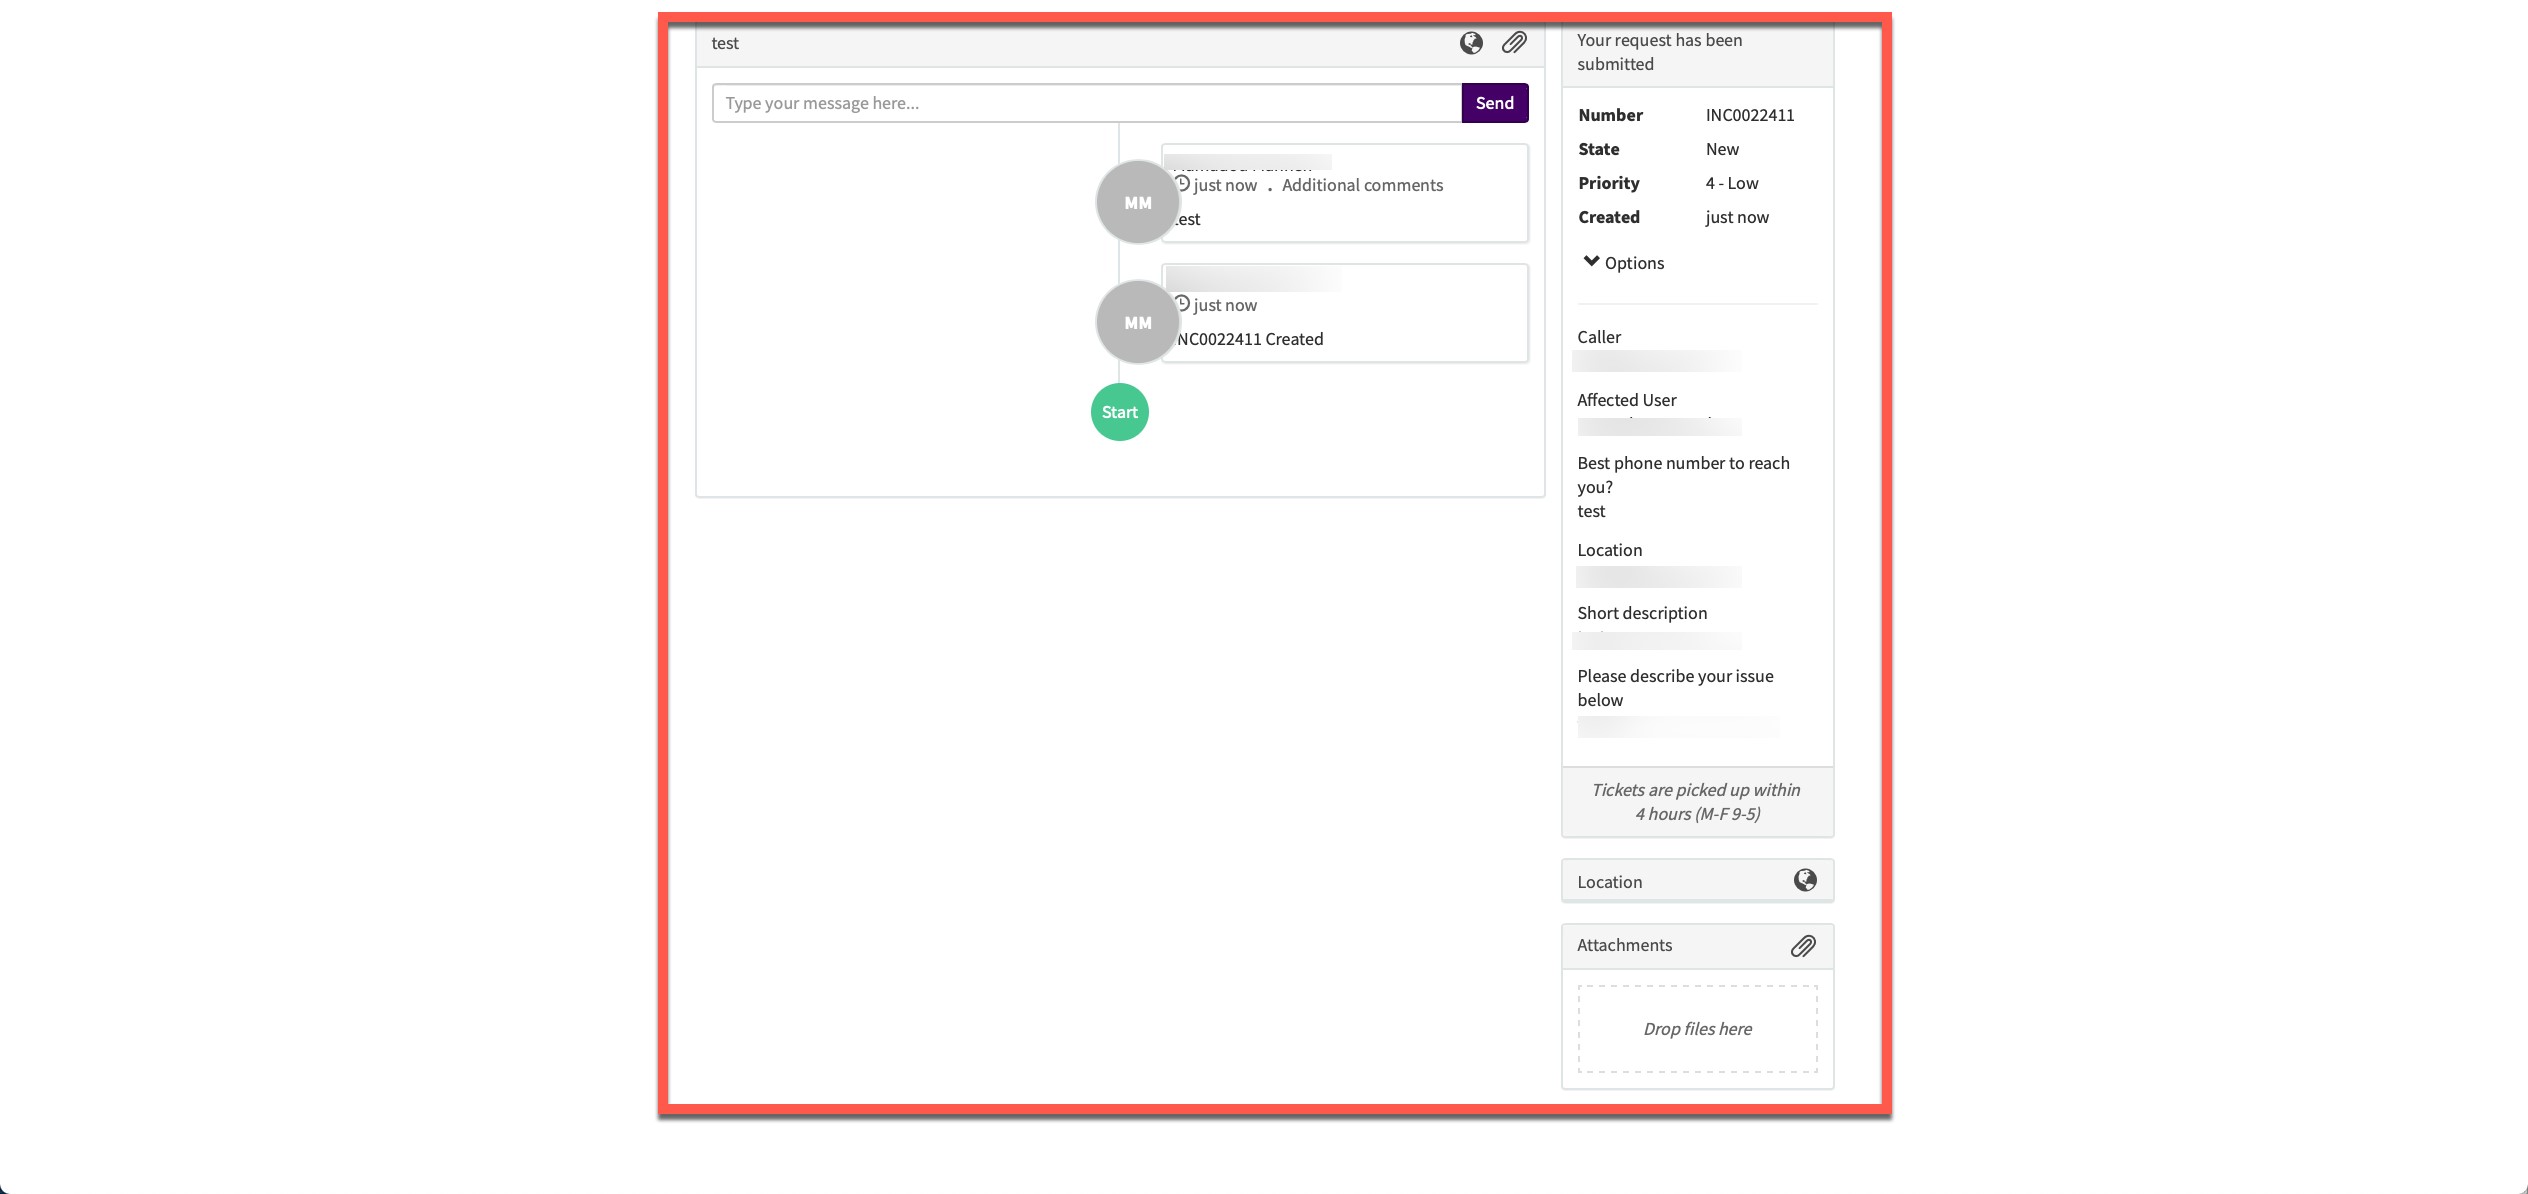Expand the Options chevron
This screenshot has width=2528, height=1194.
1591,262
